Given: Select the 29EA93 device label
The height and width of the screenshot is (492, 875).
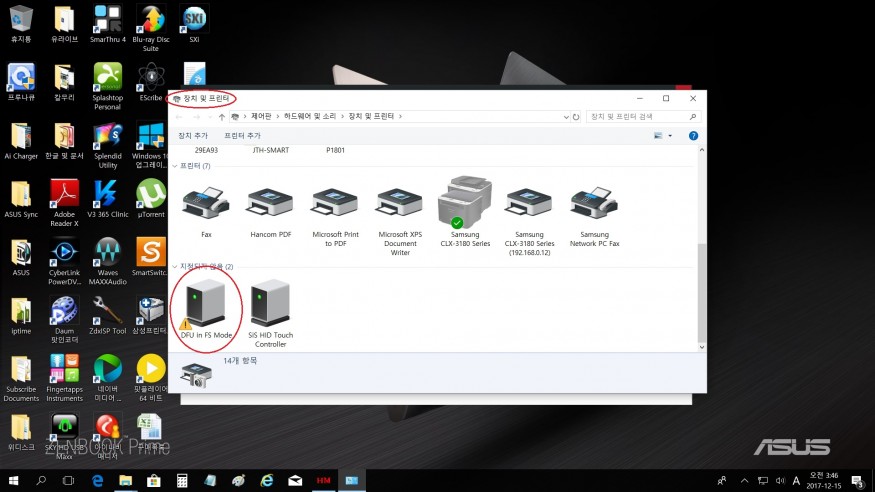Looking at the screenshot, I should (x=206, y=150).
